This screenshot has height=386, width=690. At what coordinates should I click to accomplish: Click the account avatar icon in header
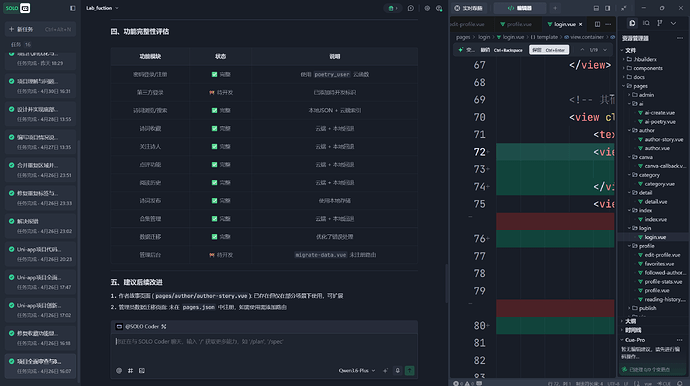439,8
